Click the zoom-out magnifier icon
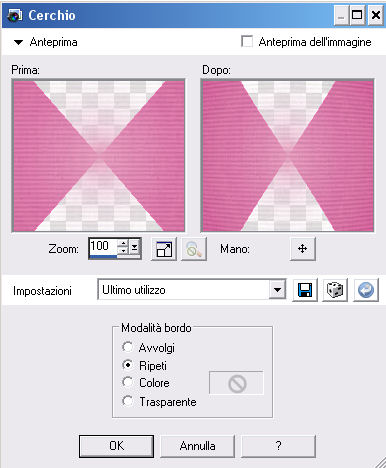The width and height of the screenshot is (386, 468). pyautogui.click(x=194, y=249)
